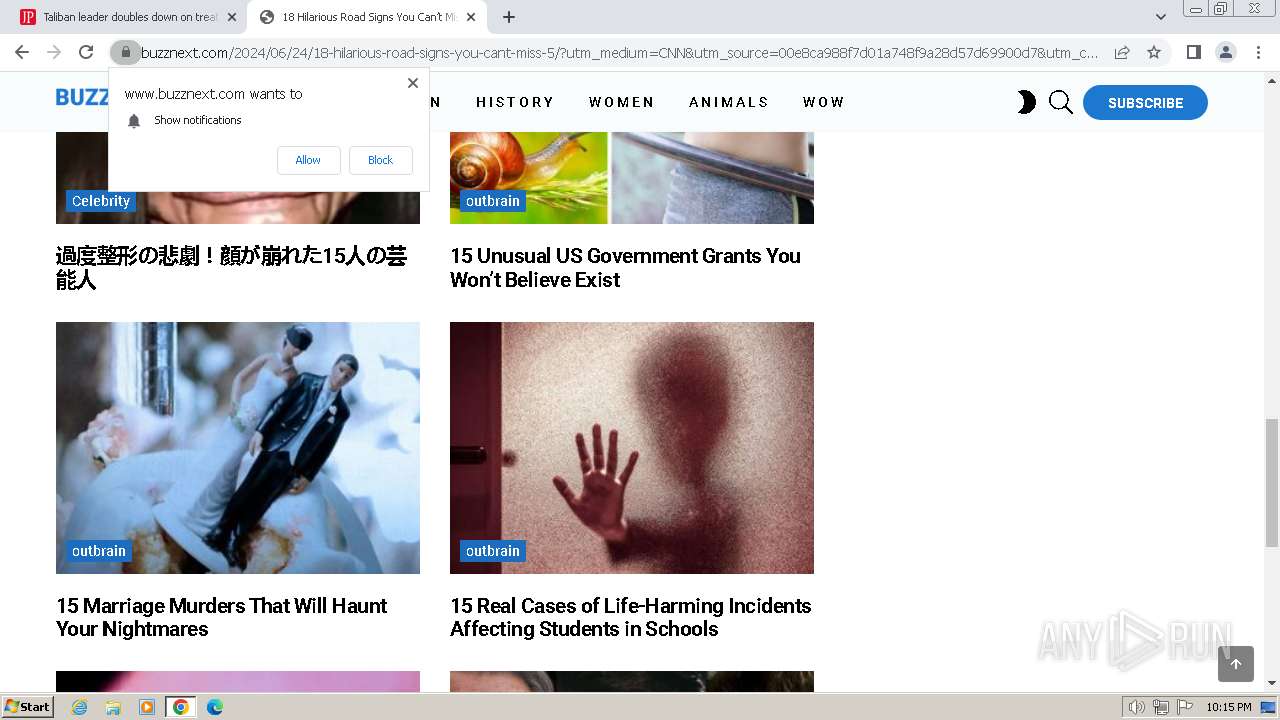Open File Explorer from taskbar
The image size is (1280, 720).
tap(113, 707)
